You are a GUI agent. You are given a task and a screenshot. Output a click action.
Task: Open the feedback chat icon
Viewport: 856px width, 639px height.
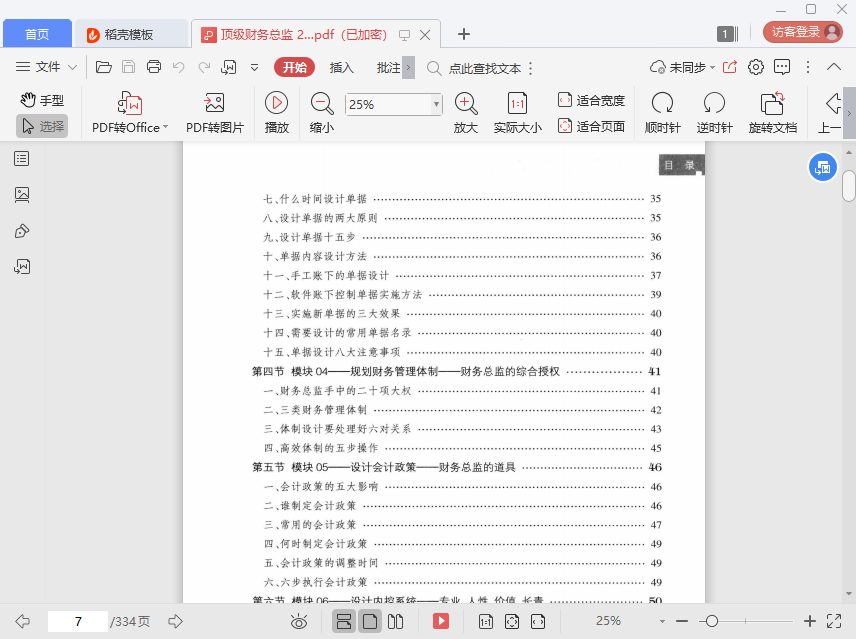point(782,67)
